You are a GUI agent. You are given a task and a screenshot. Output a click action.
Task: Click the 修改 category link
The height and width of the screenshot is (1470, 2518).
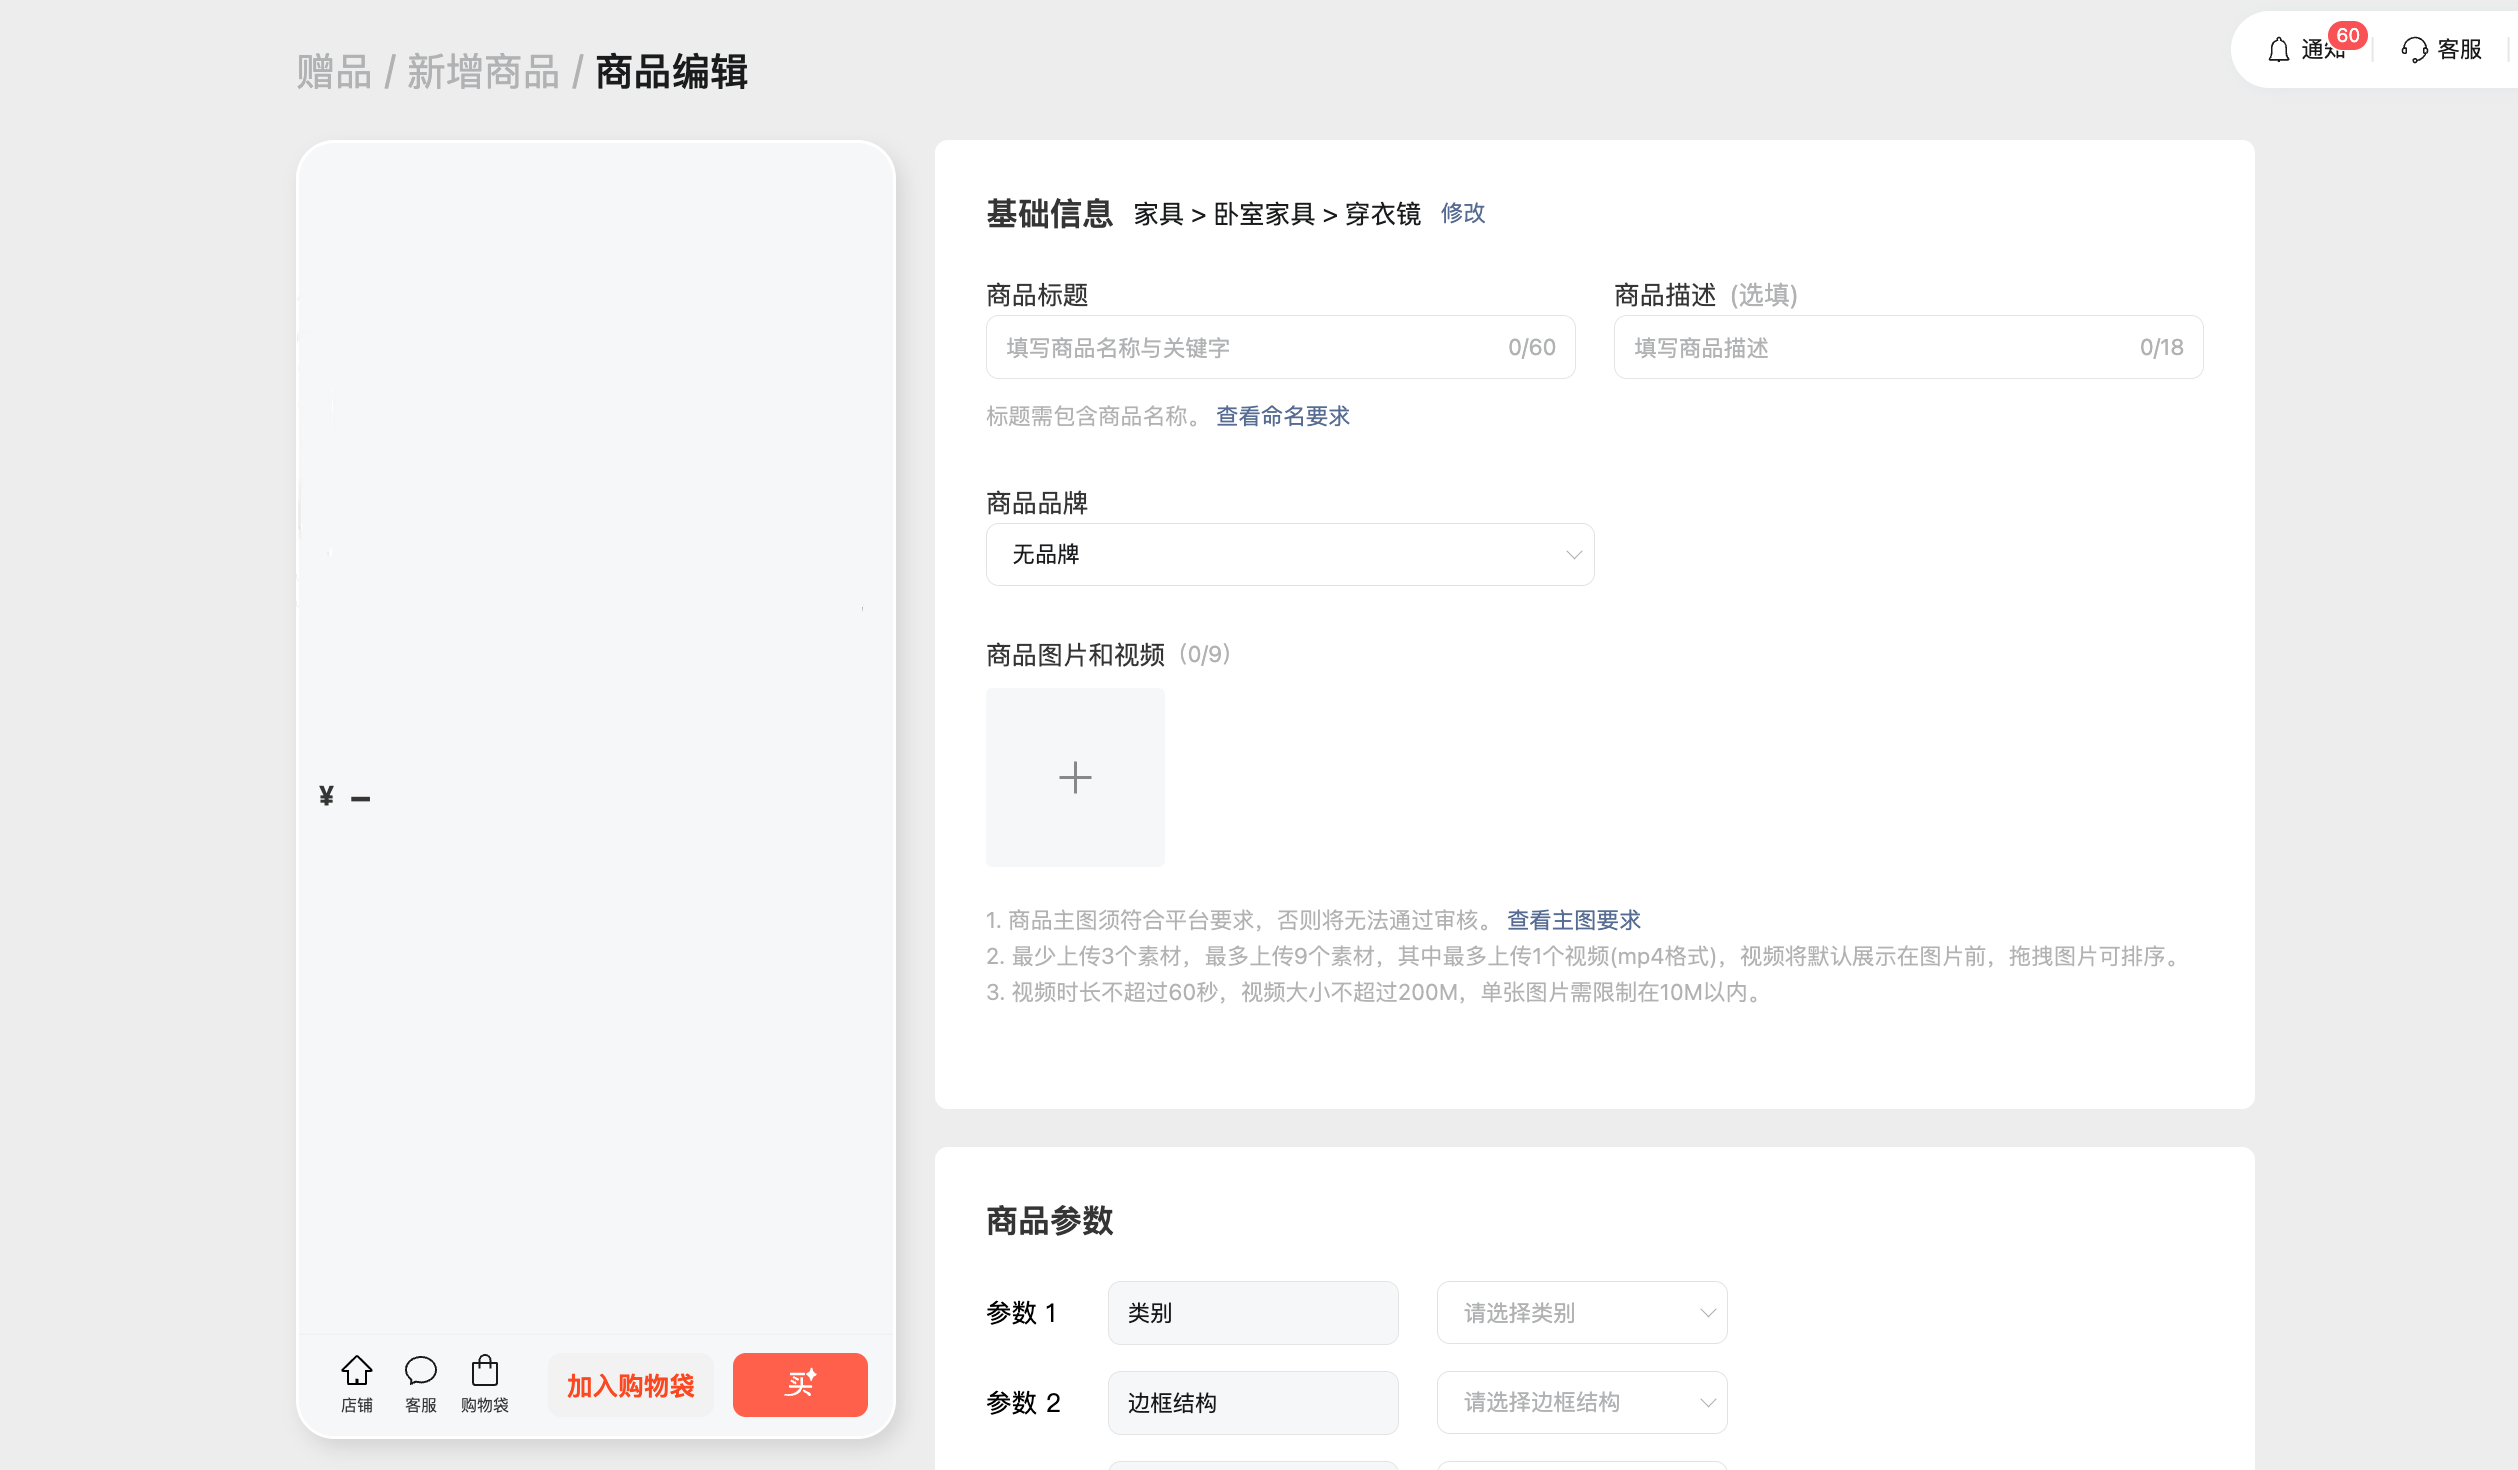tap(1462, 213)
